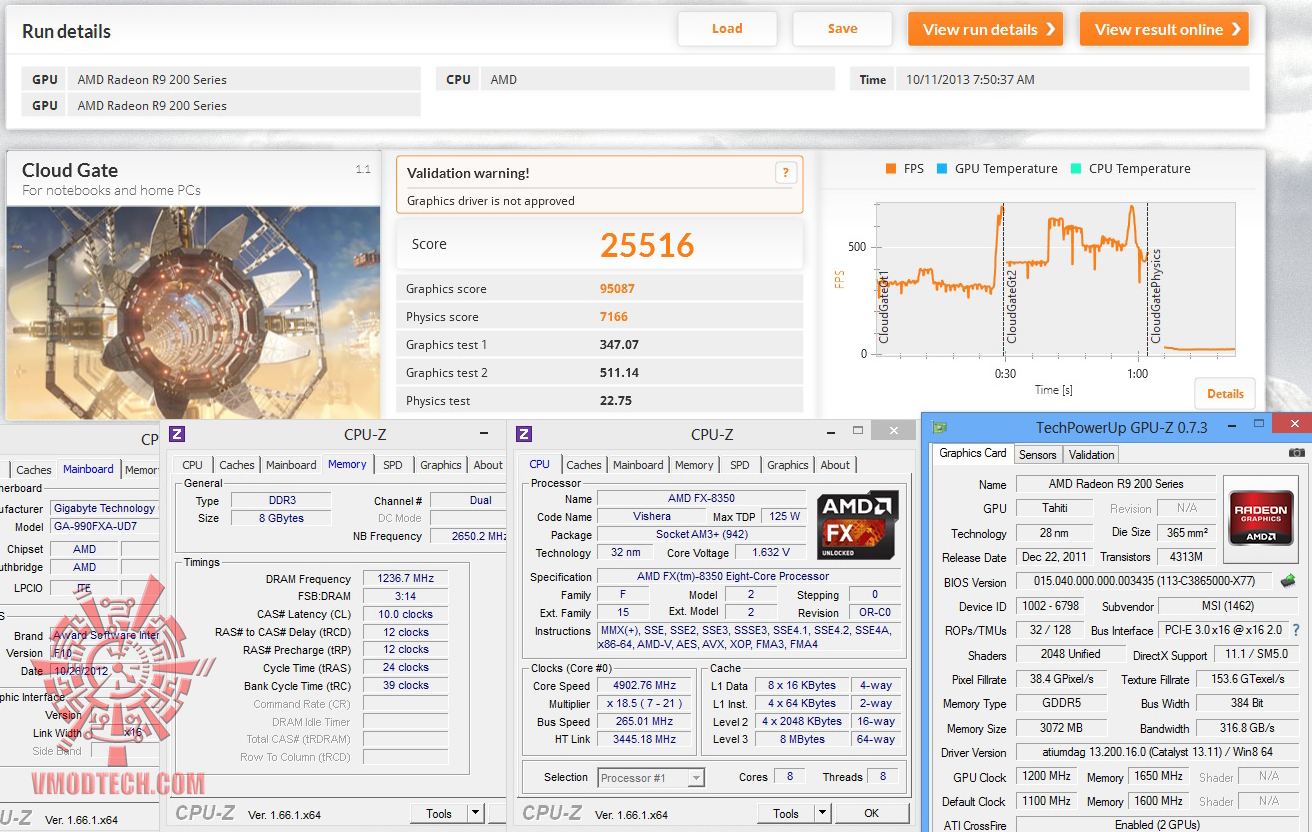
Task: Click the Tools button in the CPU-Z Memory window
Action: [439, 814]
